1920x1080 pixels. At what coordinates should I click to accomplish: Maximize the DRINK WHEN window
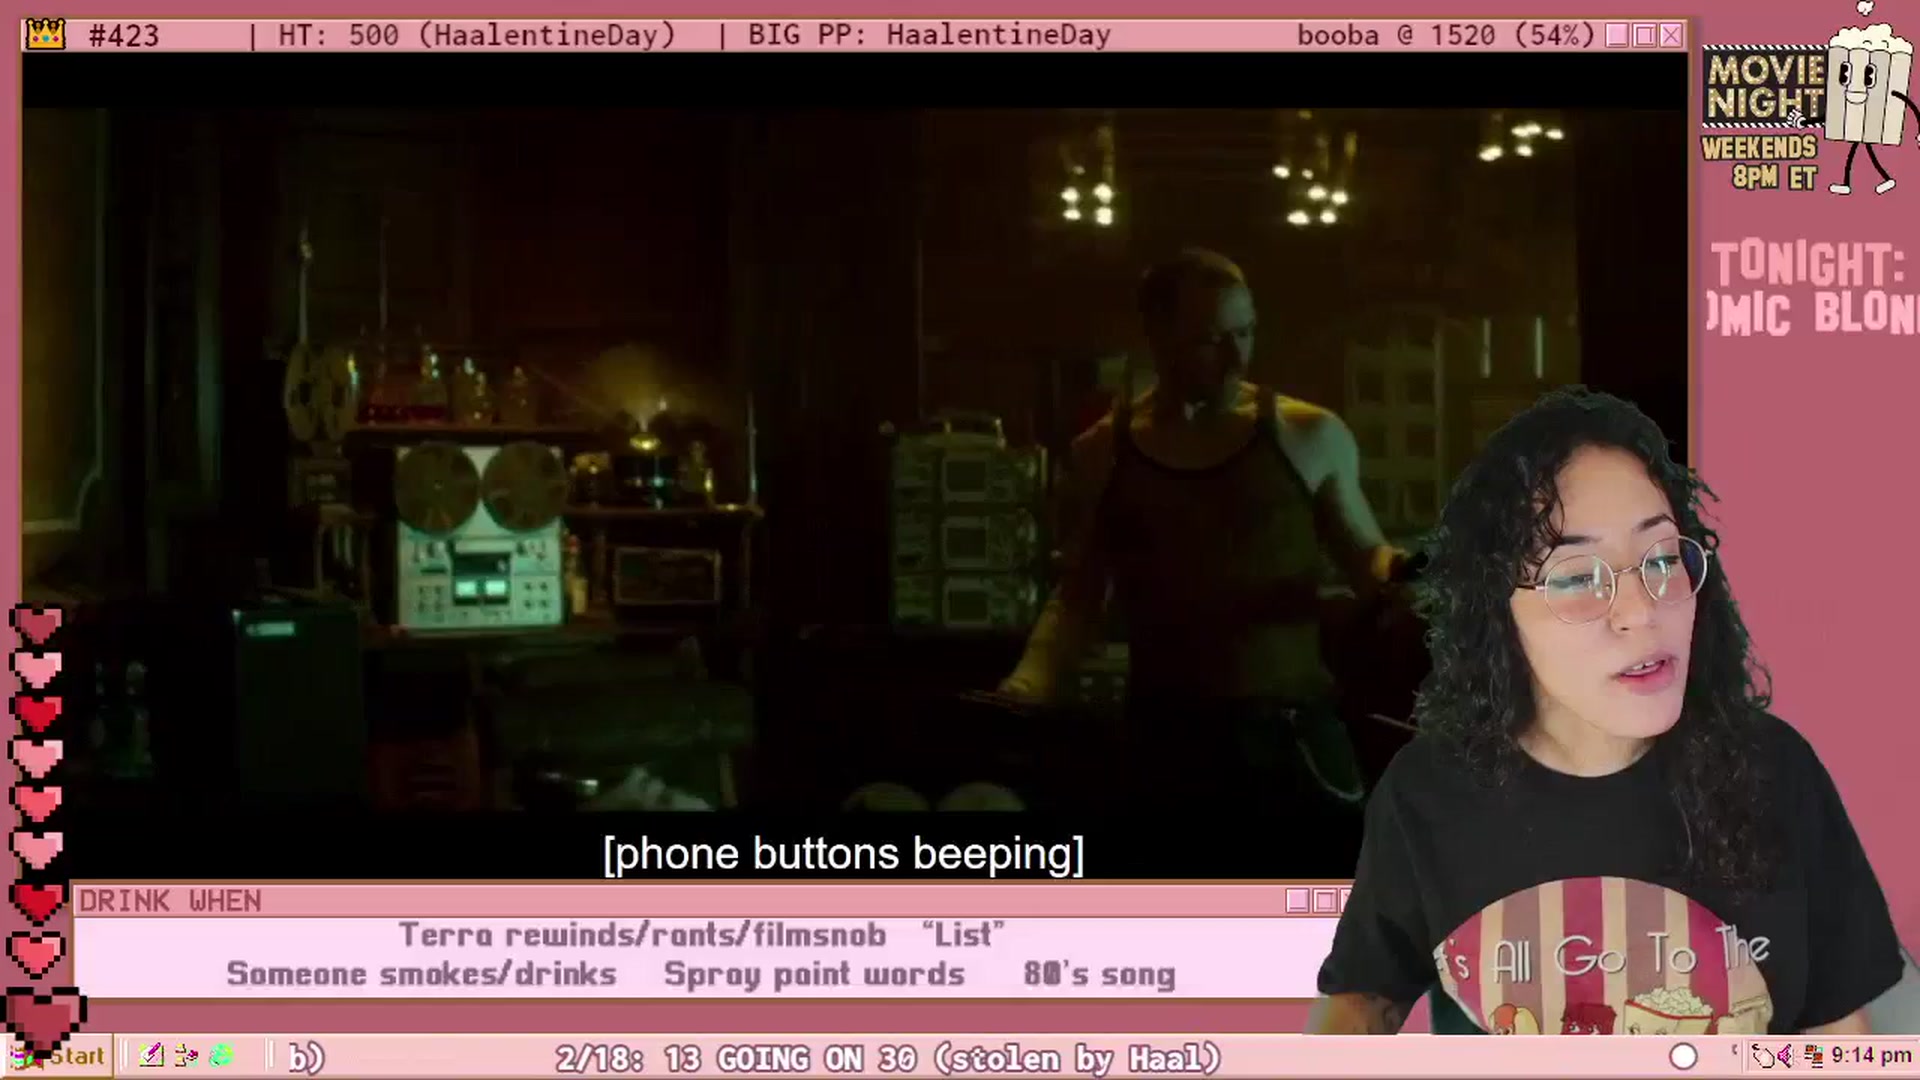(1325, 901)
